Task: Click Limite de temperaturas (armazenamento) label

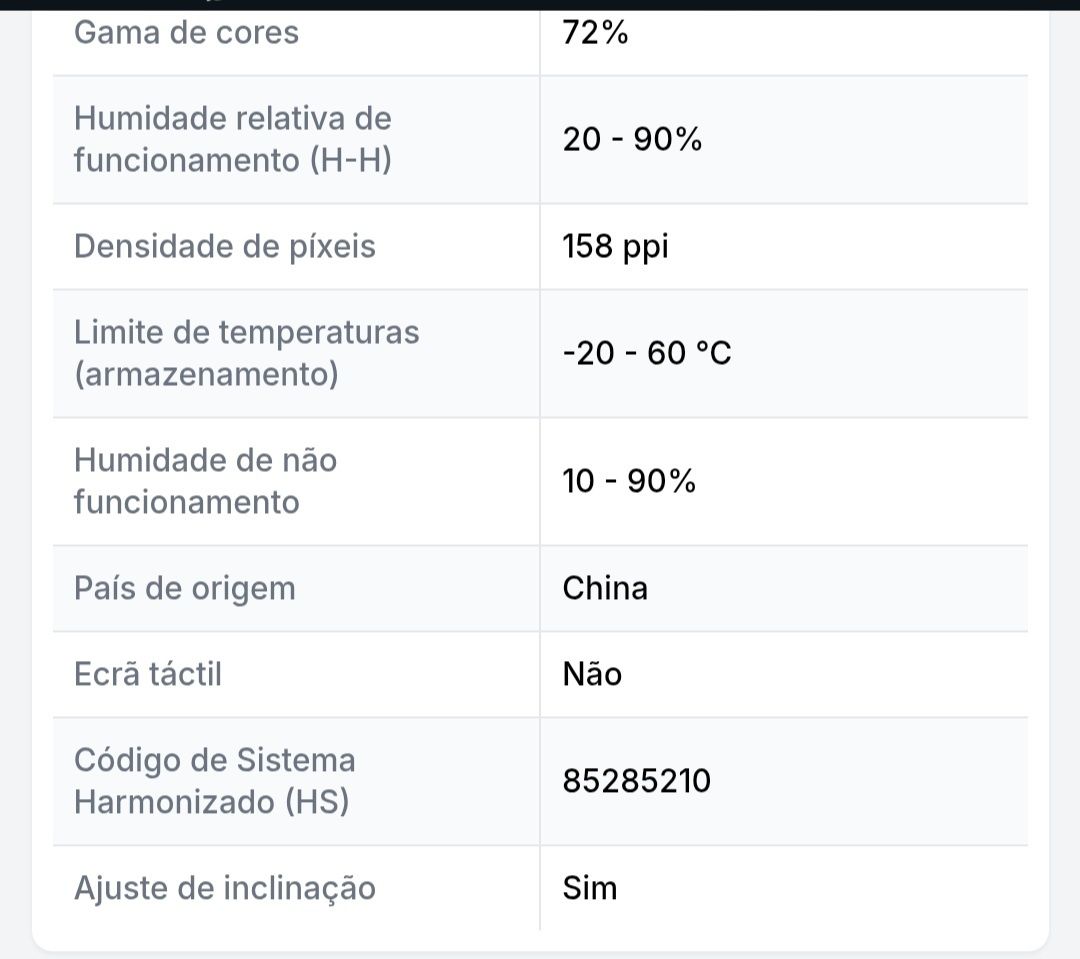Action: click(x=247, y=353)
